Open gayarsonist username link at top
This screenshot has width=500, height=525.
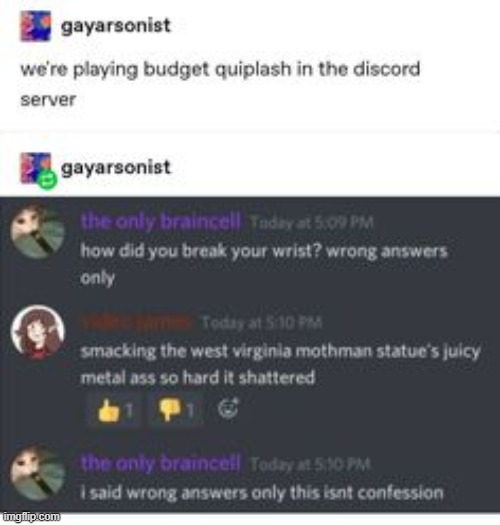(x=116, y=26)
